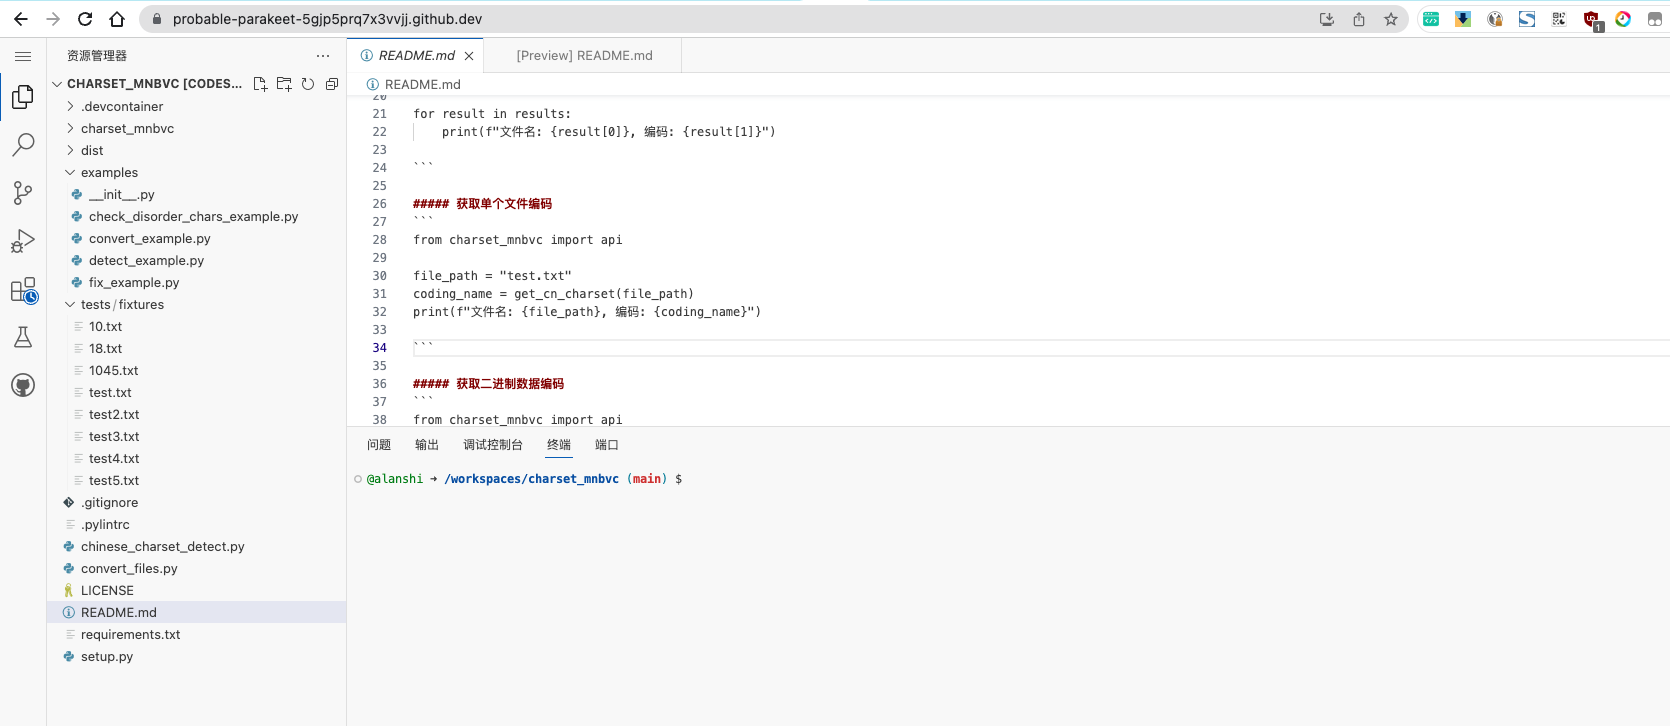Open check_disorder_chars_example.py file

[196, 216]
